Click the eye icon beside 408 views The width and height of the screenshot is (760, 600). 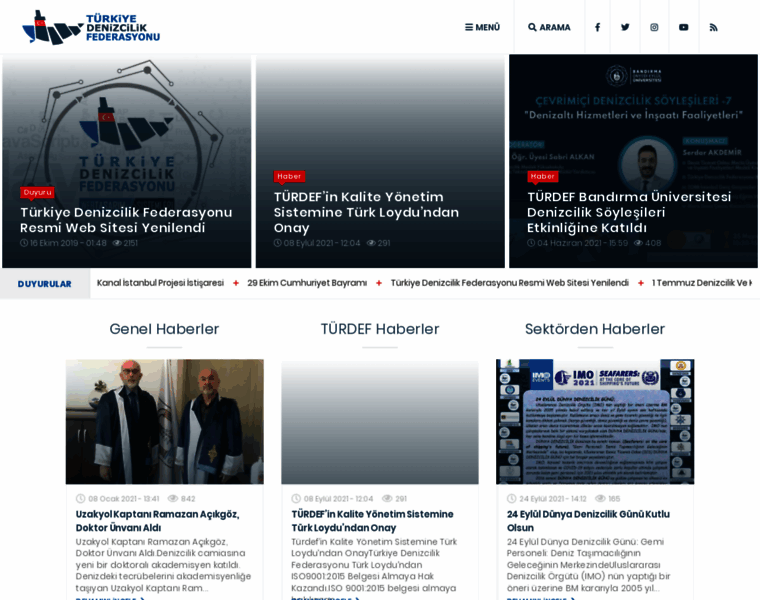tap(638, 243)
